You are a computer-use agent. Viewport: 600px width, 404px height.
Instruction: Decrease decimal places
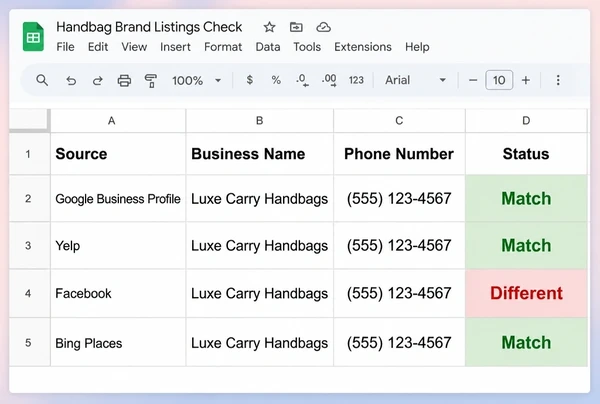click(x=302, y=80)
